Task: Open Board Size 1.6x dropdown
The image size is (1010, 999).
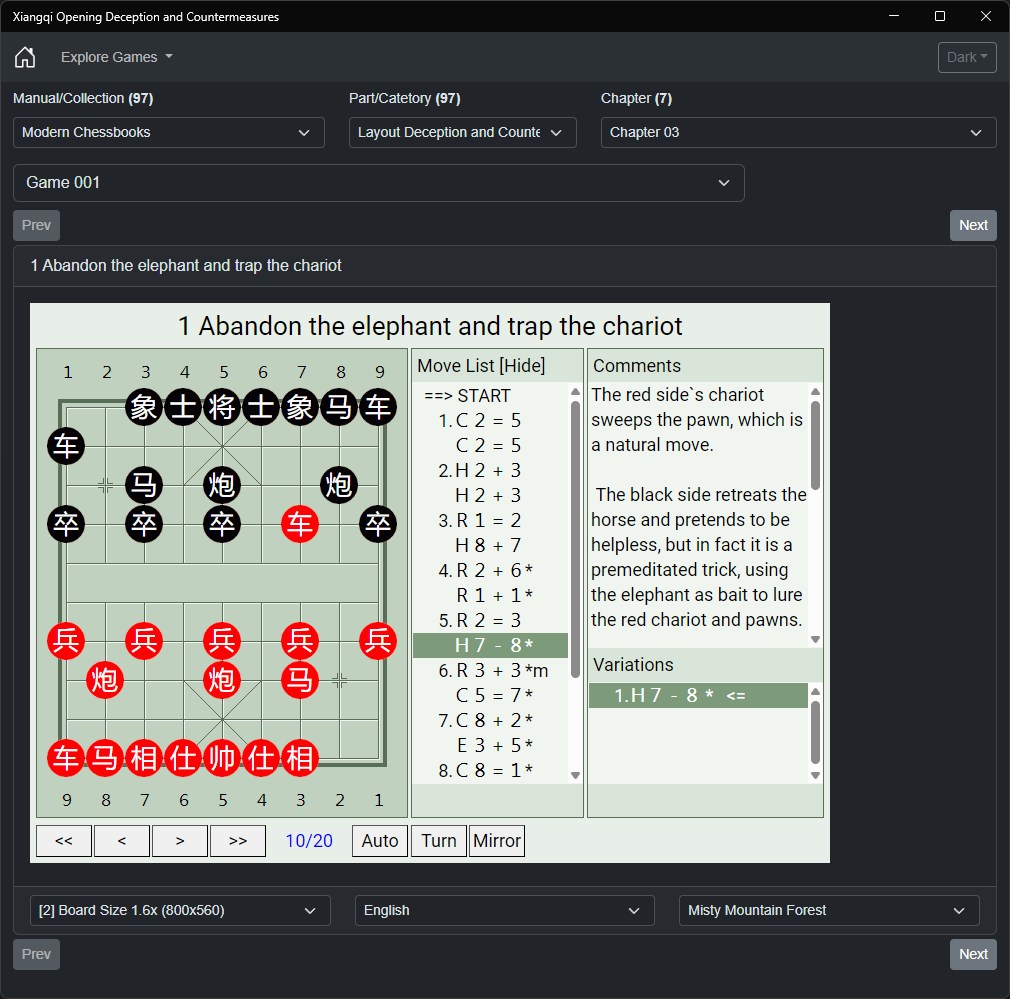Action: coord(180,911)
